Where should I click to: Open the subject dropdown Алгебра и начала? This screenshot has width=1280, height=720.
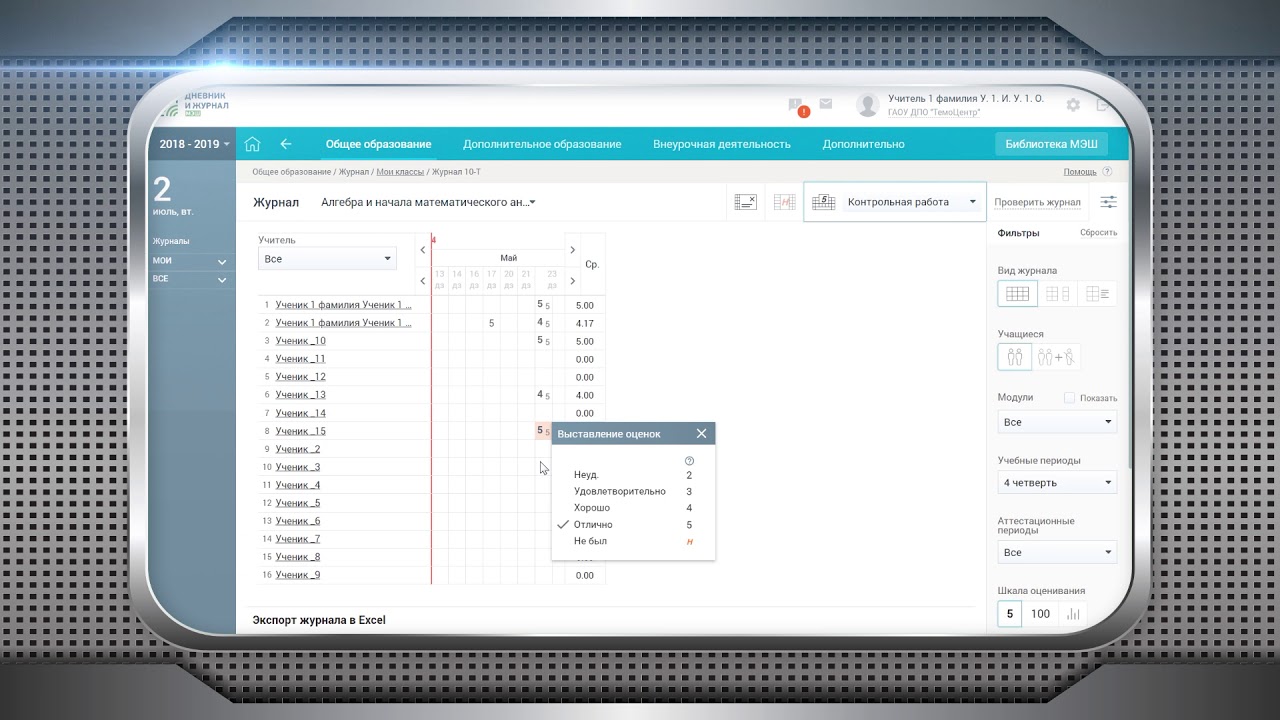(x=428, y=202)
